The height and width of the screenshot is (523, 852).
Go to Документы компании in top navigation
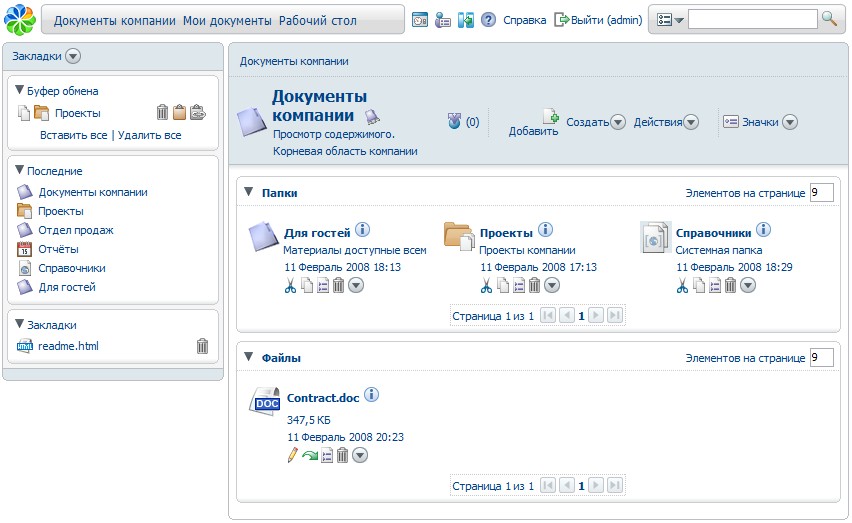(115, 21)
